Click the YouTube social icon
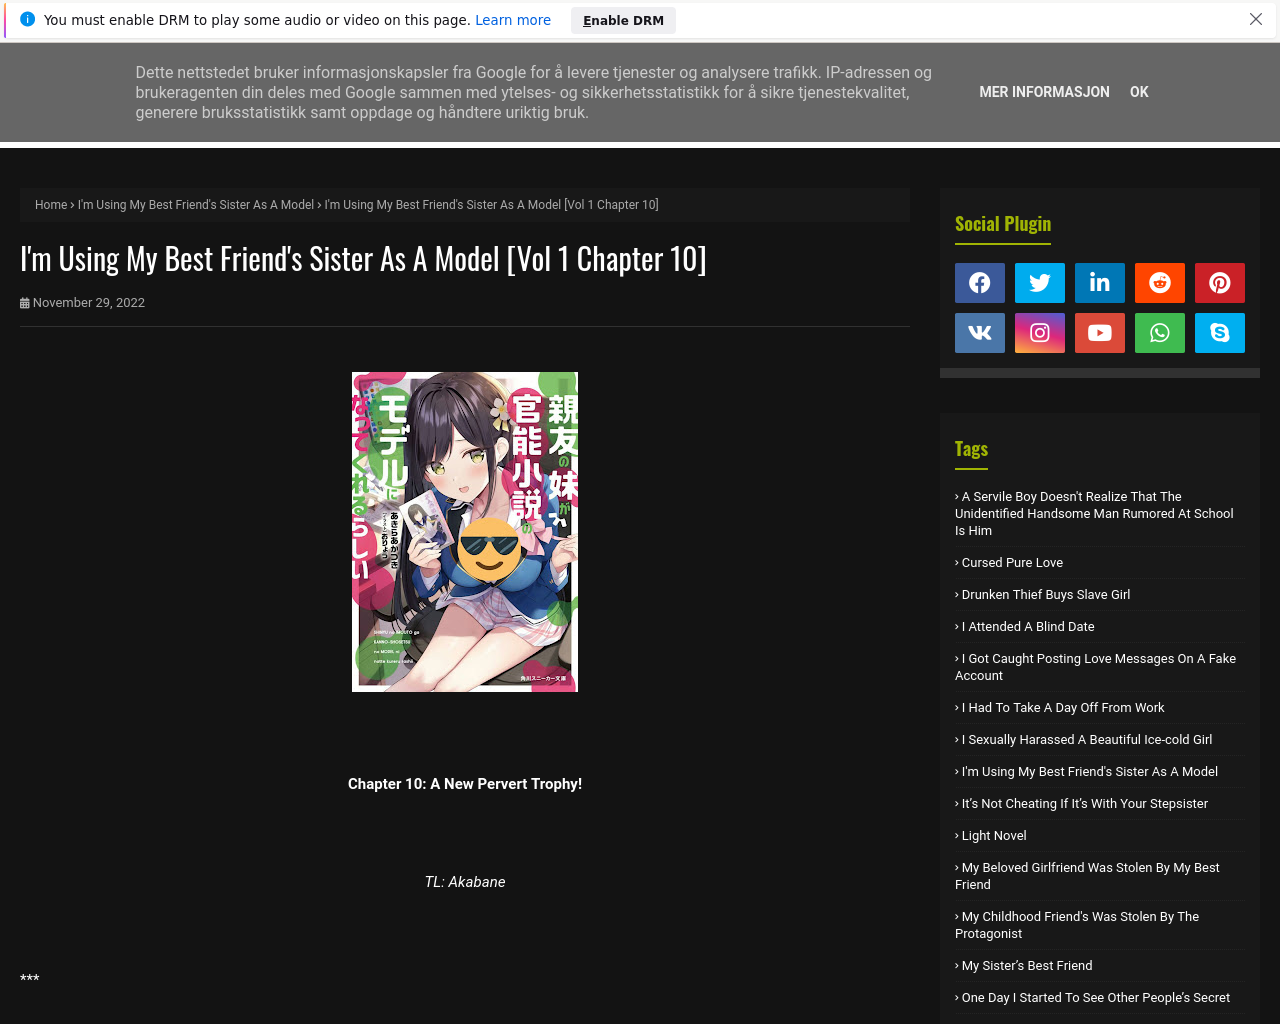Screen dimensions: 1280x1024 click(x=1100, y=333)
